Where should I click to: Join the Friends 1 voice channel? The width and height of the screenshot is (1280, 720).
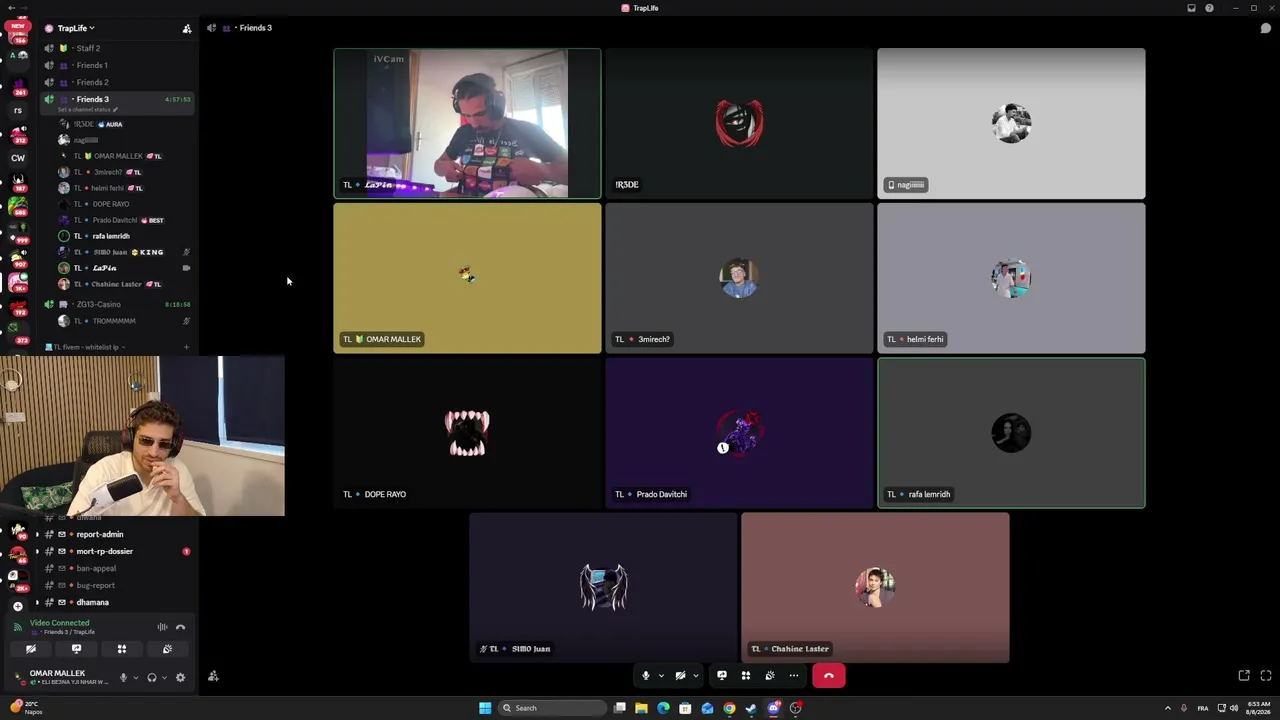click(115, 65)
